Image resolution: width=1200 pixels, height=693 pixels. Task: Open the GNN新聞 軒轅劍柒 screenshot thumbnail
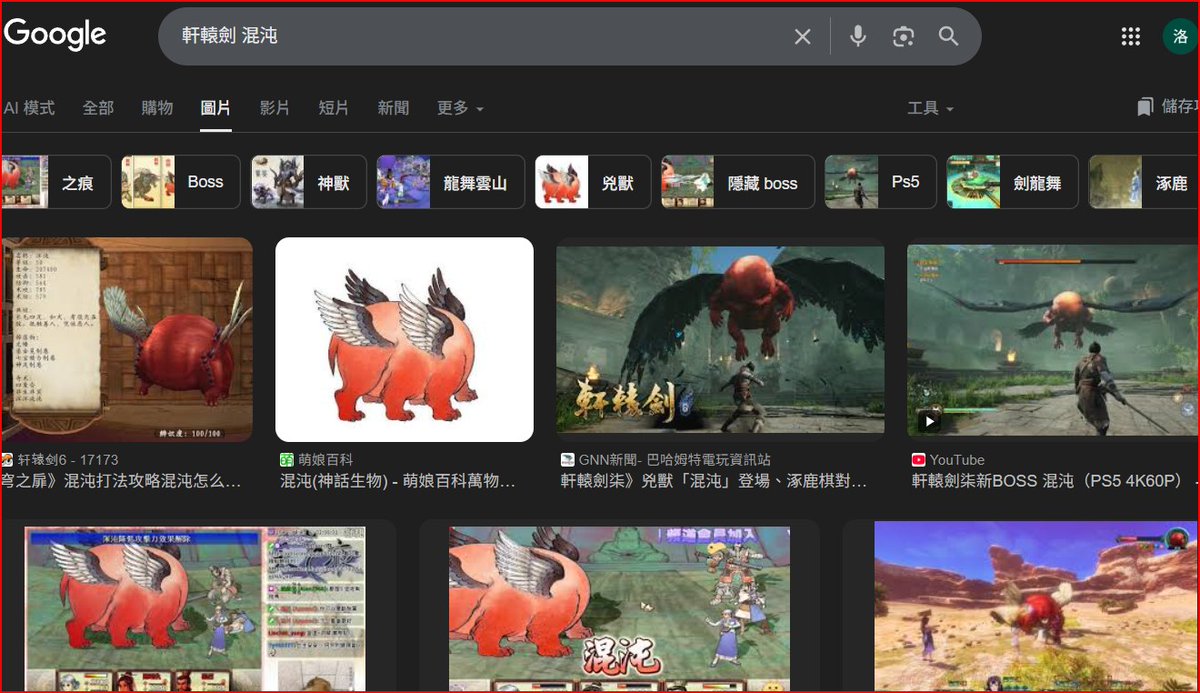(720, 340)
